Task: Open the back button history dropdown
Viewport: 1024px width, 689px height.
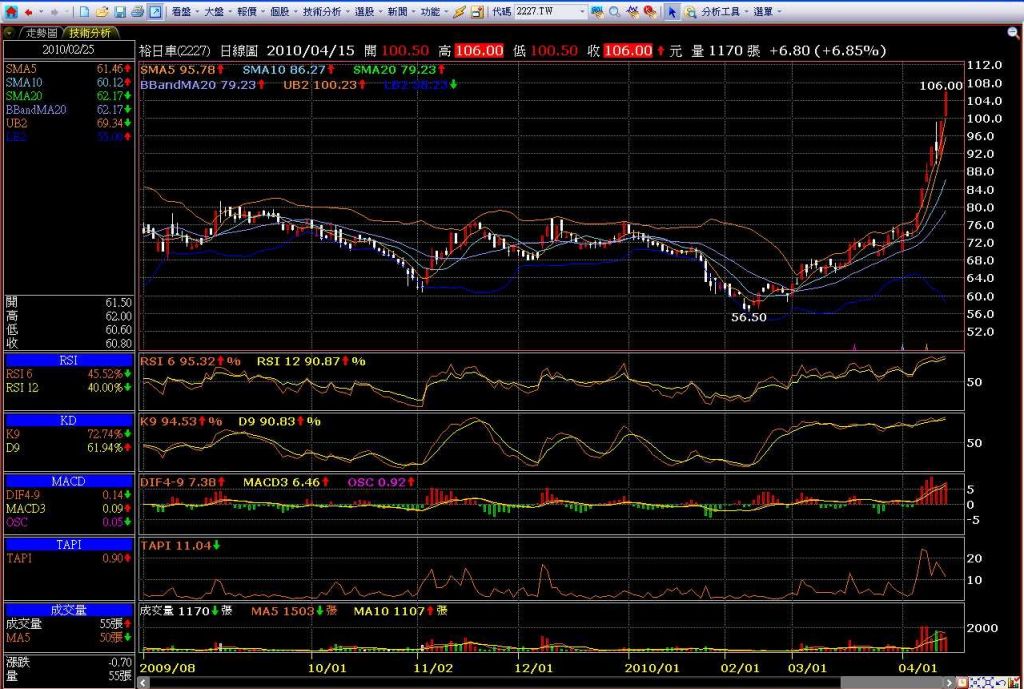Action: pos(40,12)
